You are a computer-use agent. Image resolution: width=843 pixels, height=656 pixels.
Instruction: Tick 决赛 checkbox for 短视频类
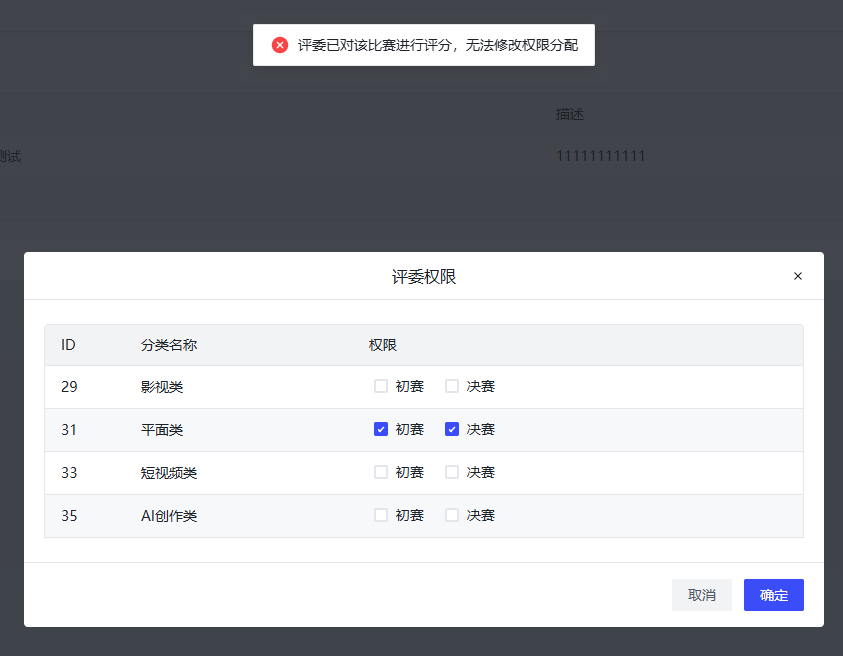(x=452, y=472)
